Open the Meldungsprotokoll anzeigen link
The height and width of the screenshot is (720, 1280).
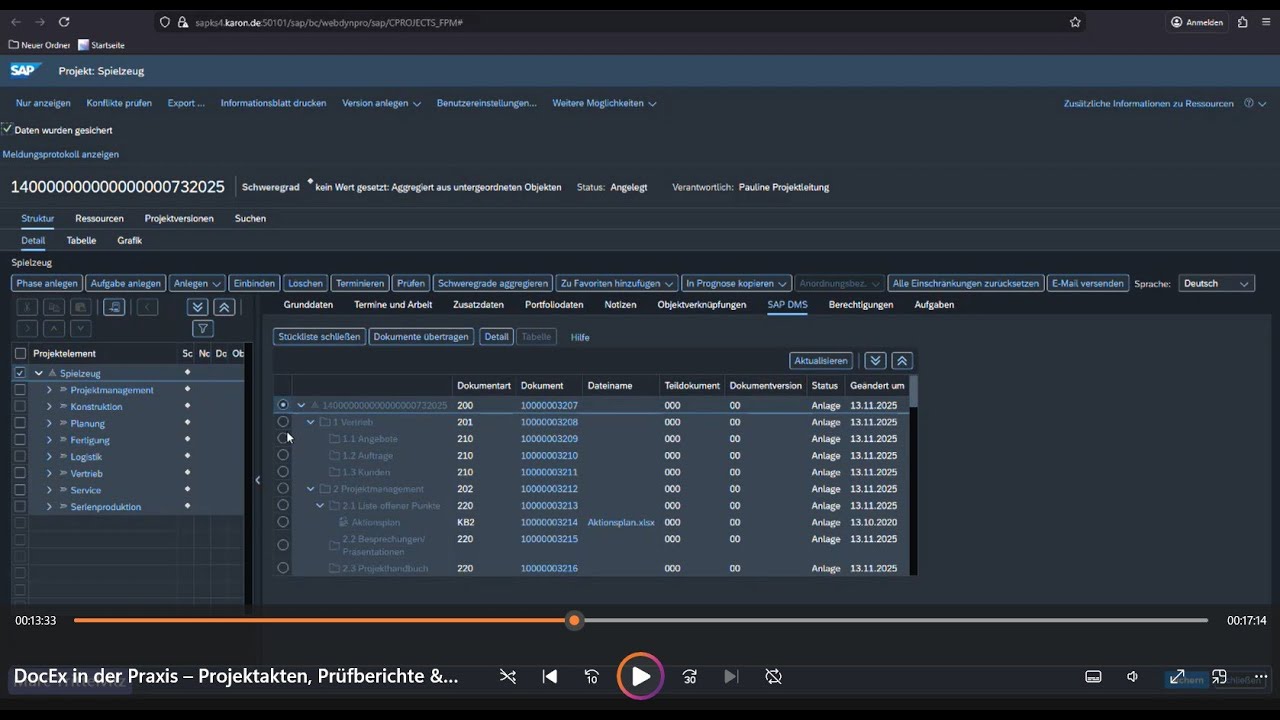coord(60,154)
